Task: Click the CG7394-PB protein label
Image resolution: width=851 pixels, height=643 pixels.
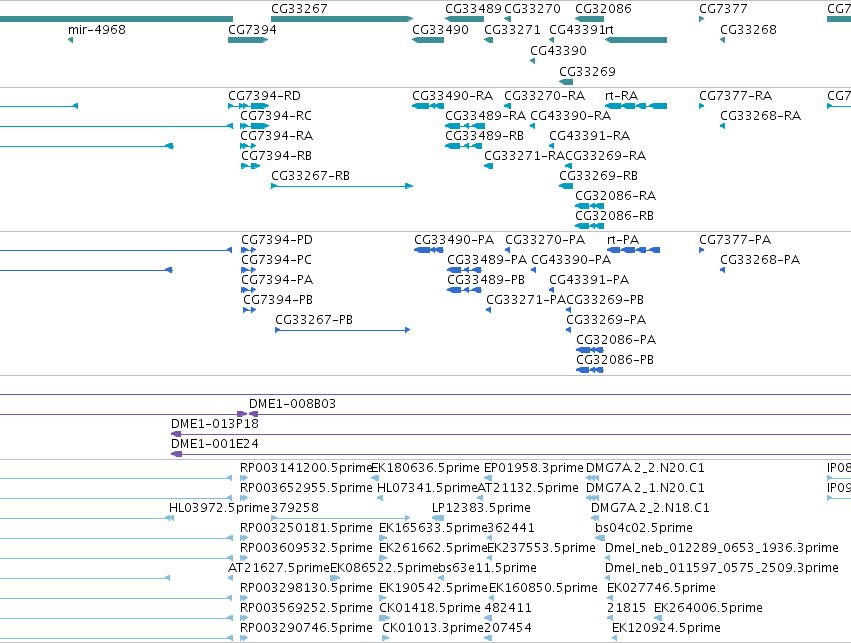Action: 278,301
